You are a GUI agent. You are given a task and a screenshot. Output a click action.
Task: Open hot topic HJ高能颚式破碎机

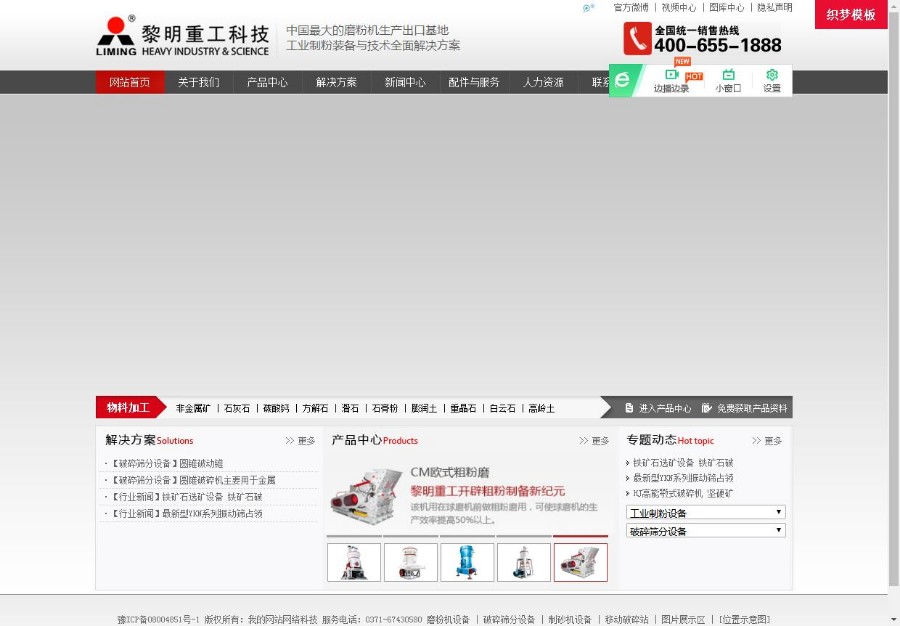(682, 493)
